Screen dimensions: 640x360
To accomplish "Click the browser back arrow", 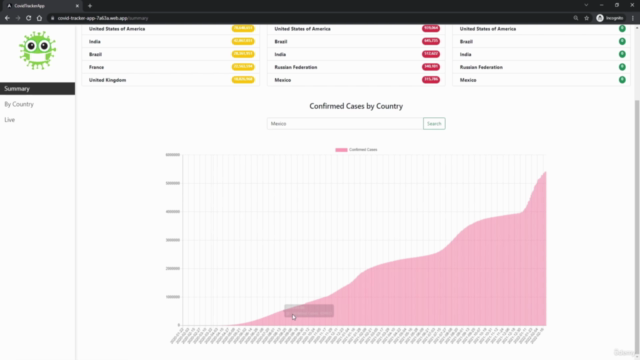I will (x=7, y=18).
